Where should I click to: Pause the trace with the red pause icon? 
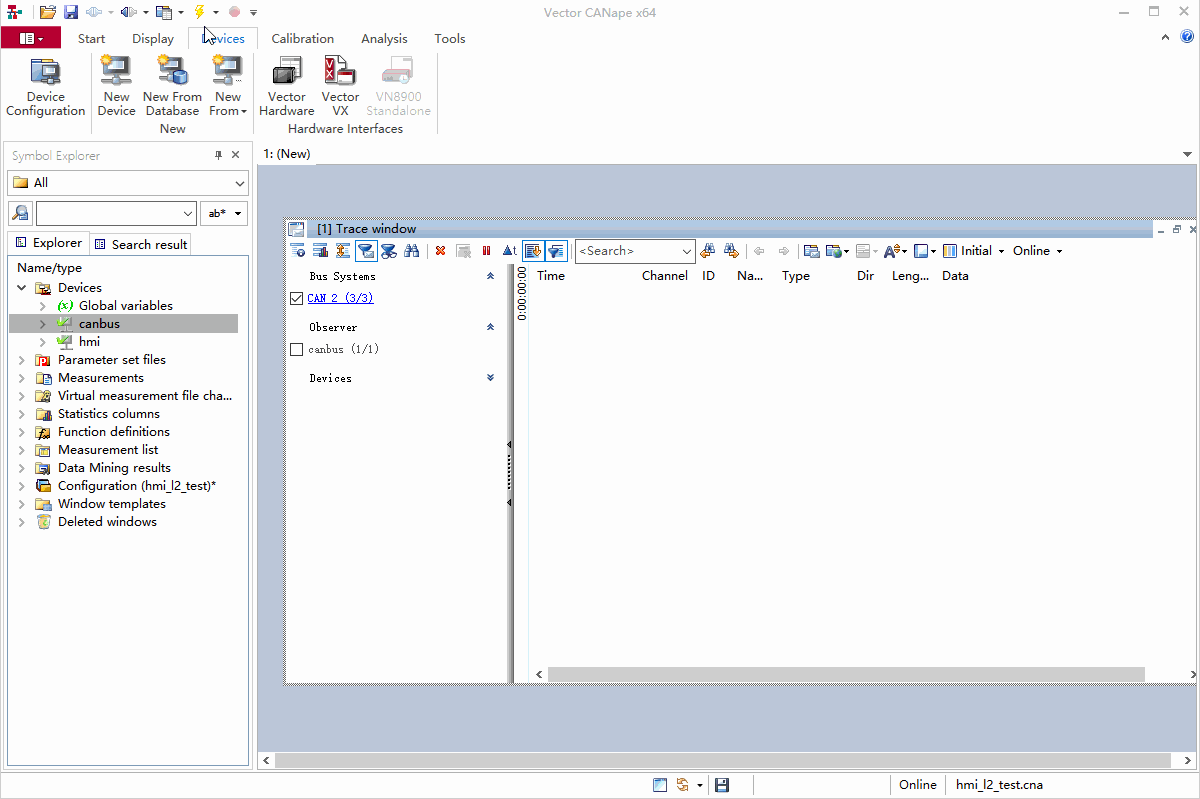pyautogui.click(x=487, y=251)
